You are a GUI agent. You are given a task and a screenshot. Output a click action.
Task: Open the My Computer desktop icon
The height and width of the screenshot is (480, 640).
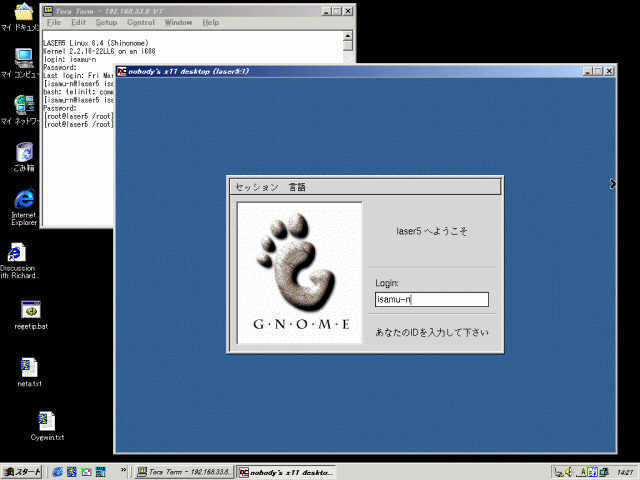(24, 58)
